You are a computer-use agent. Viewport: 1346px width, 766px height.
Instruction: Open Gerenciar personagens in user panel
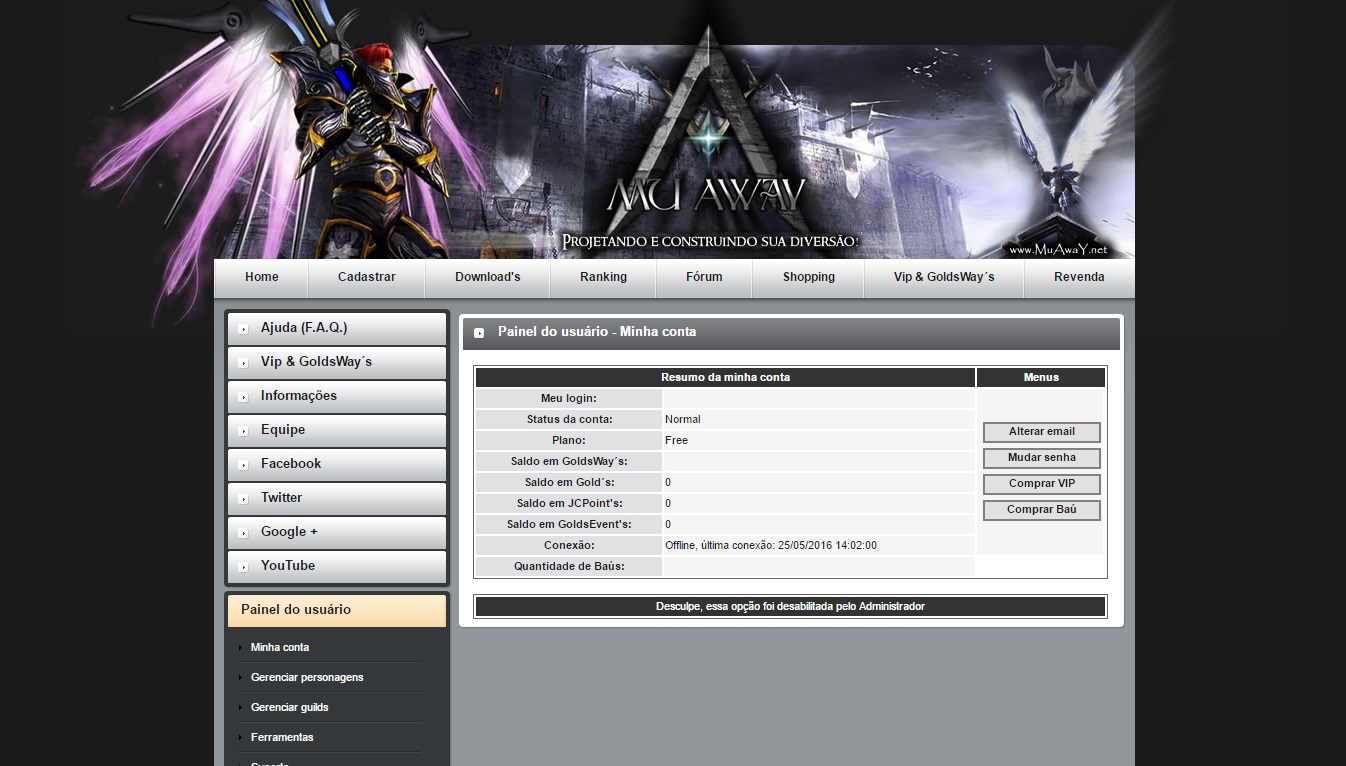307,678
